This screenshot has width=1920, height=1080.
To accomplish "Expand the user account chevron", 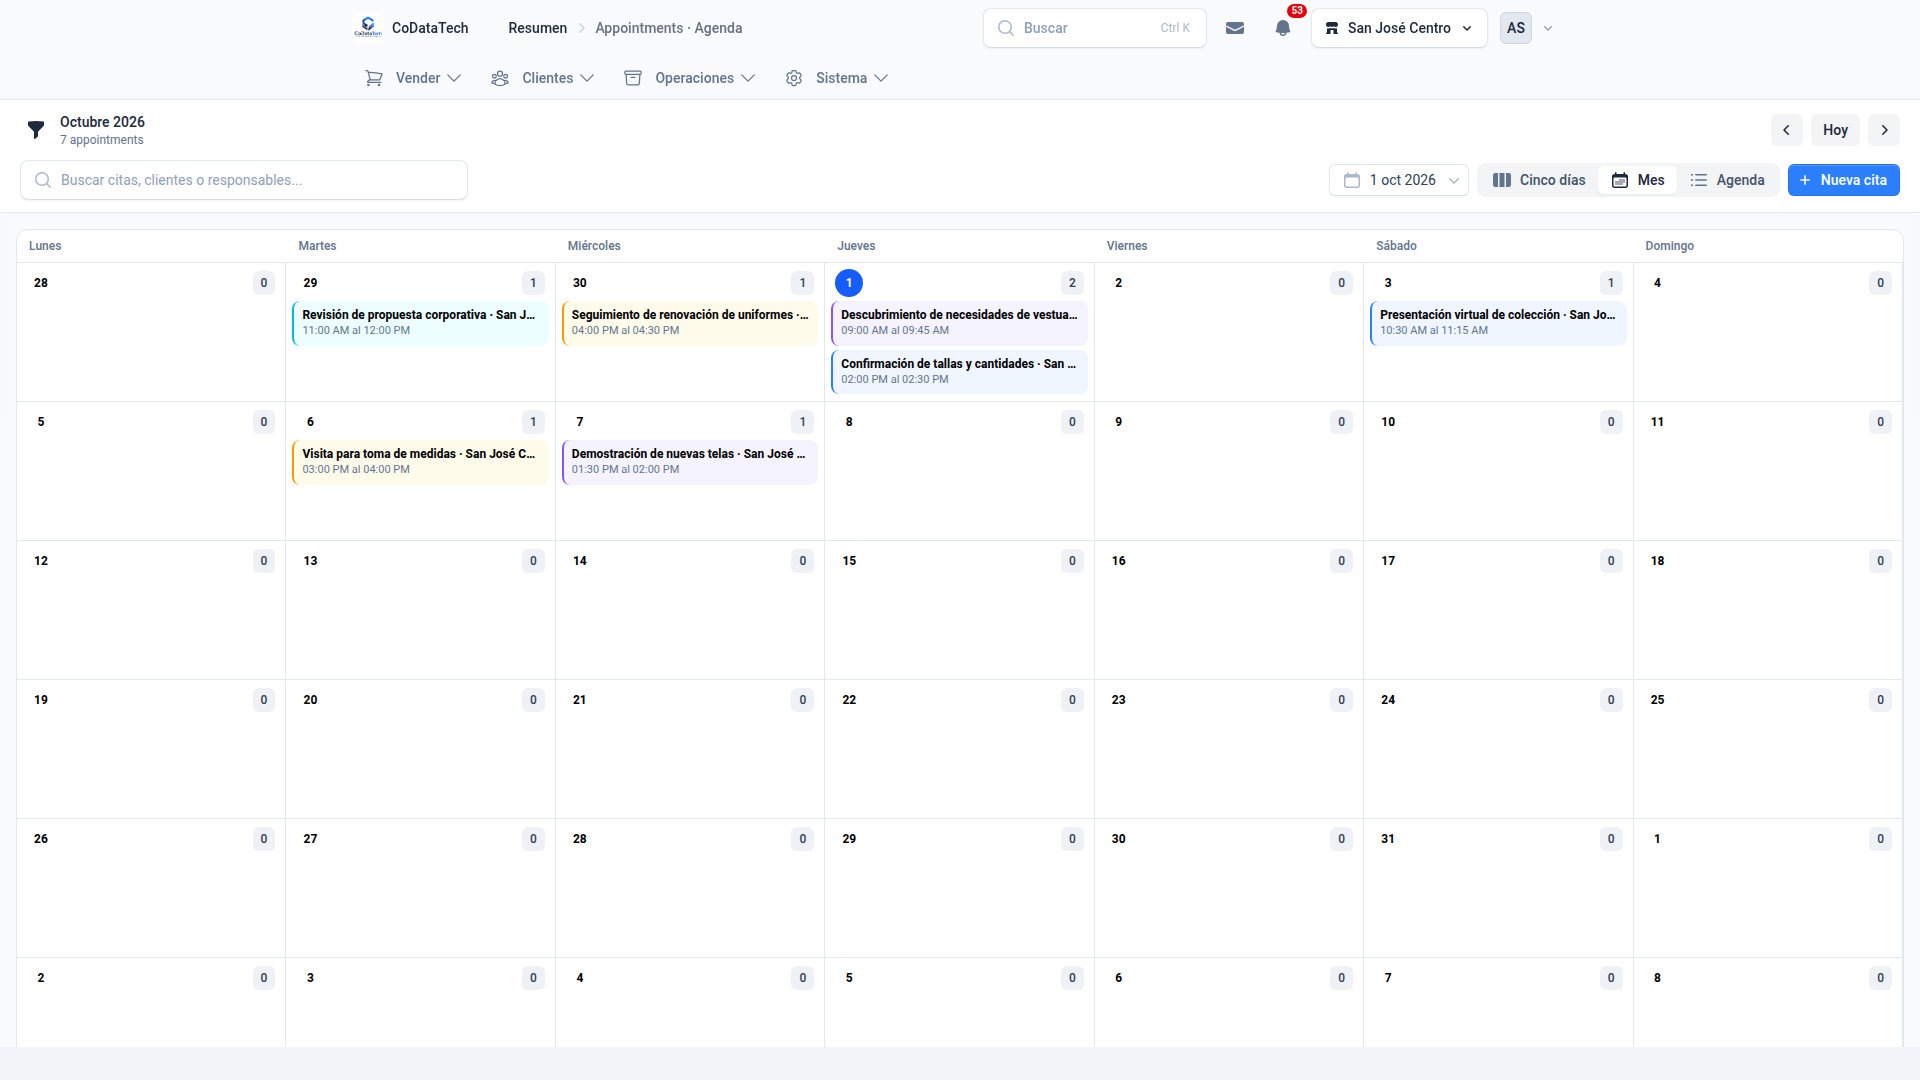I will (1548, 28).
